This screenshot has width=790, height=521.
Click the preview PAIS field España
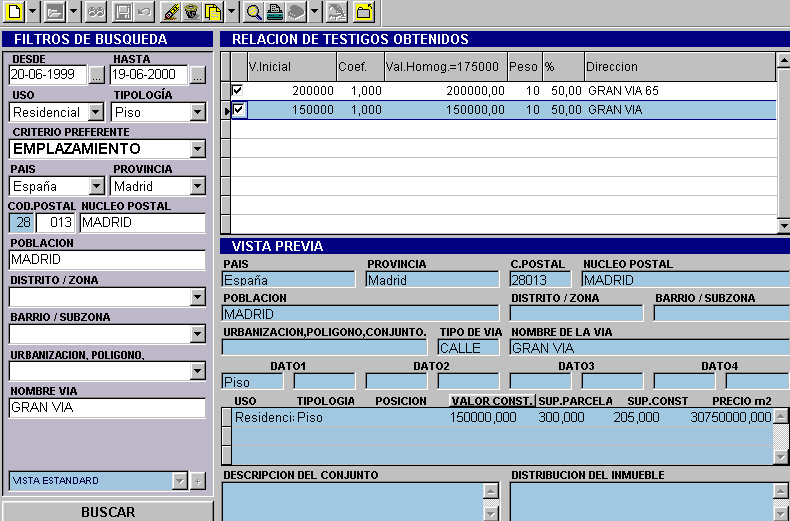click(x=288, y=280)
